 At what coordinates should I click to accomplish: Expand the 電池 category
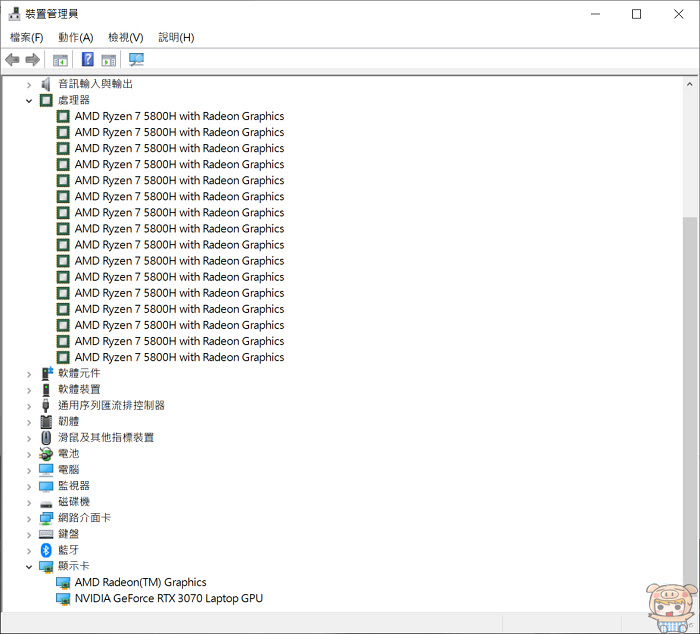[29, 454]
